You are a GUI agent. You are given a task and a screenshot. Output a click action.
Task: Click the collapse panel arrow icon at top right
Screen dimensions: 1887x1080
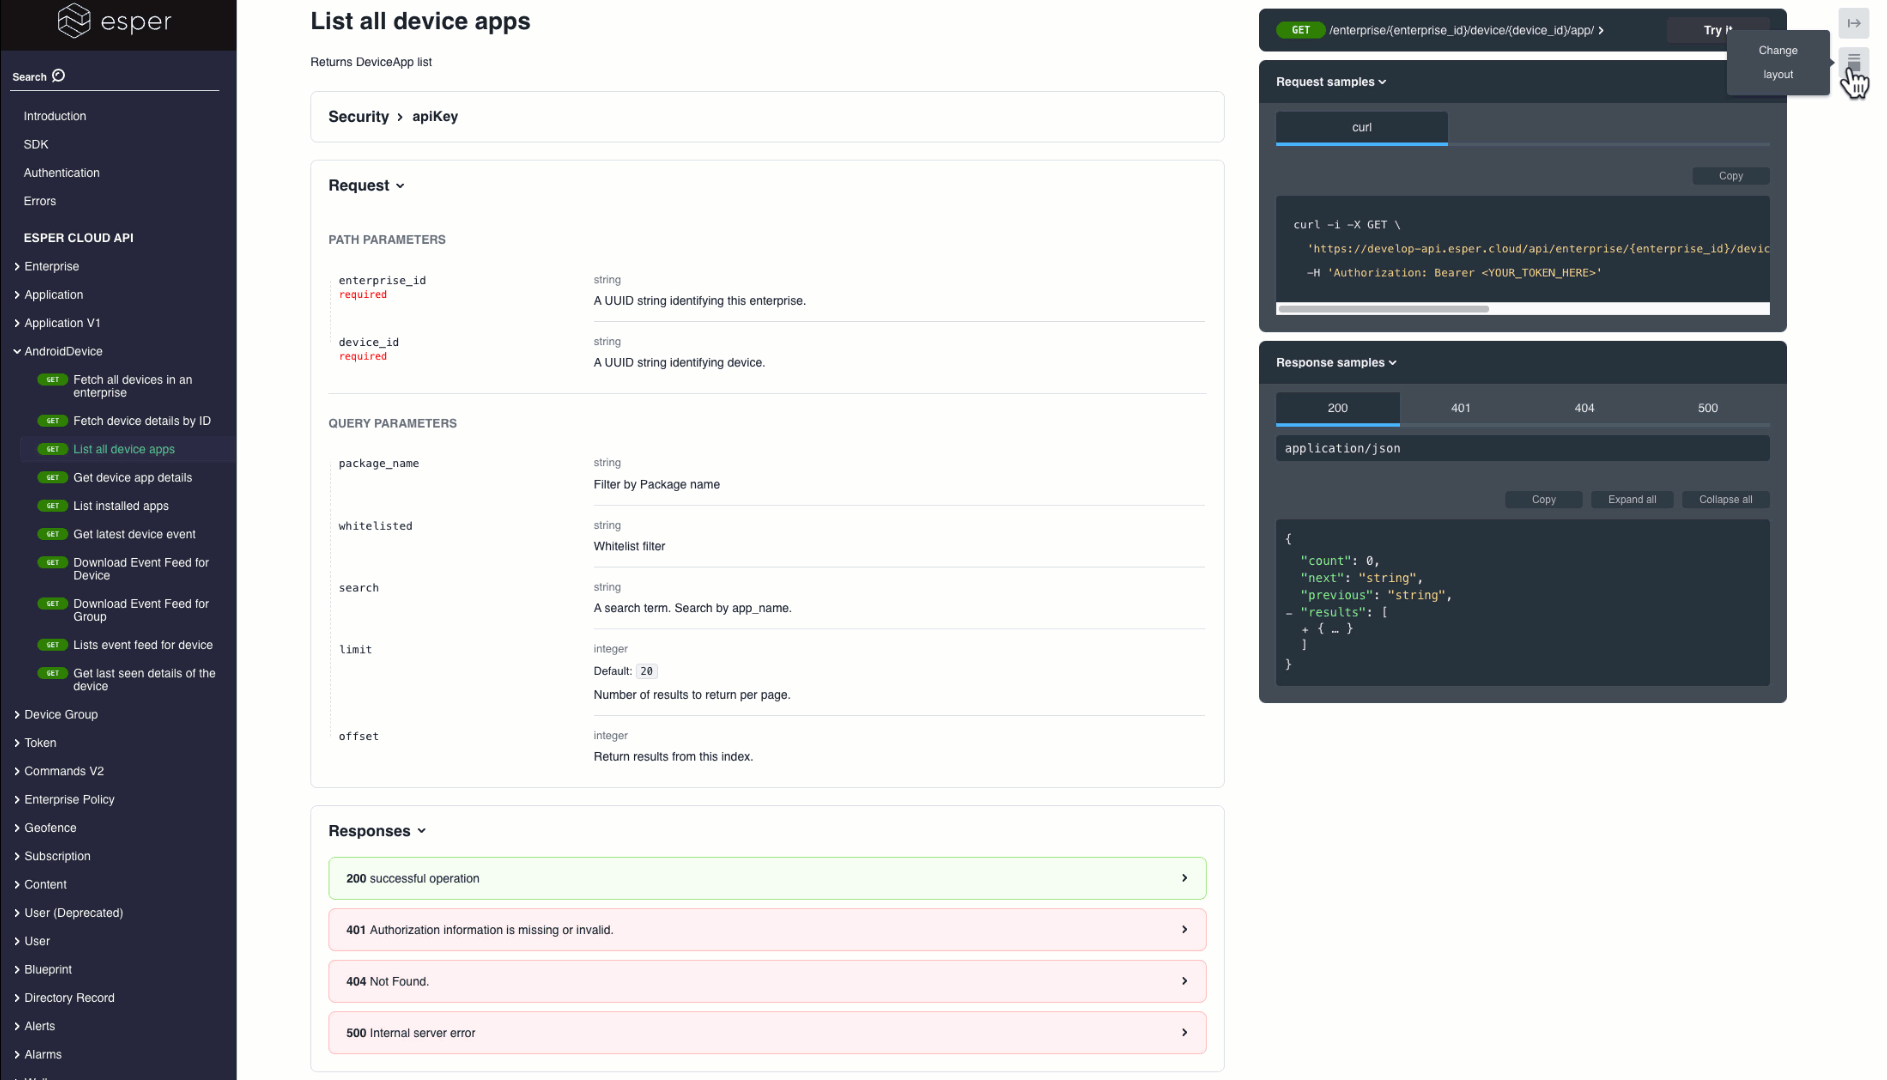[x=1854, y=23]
